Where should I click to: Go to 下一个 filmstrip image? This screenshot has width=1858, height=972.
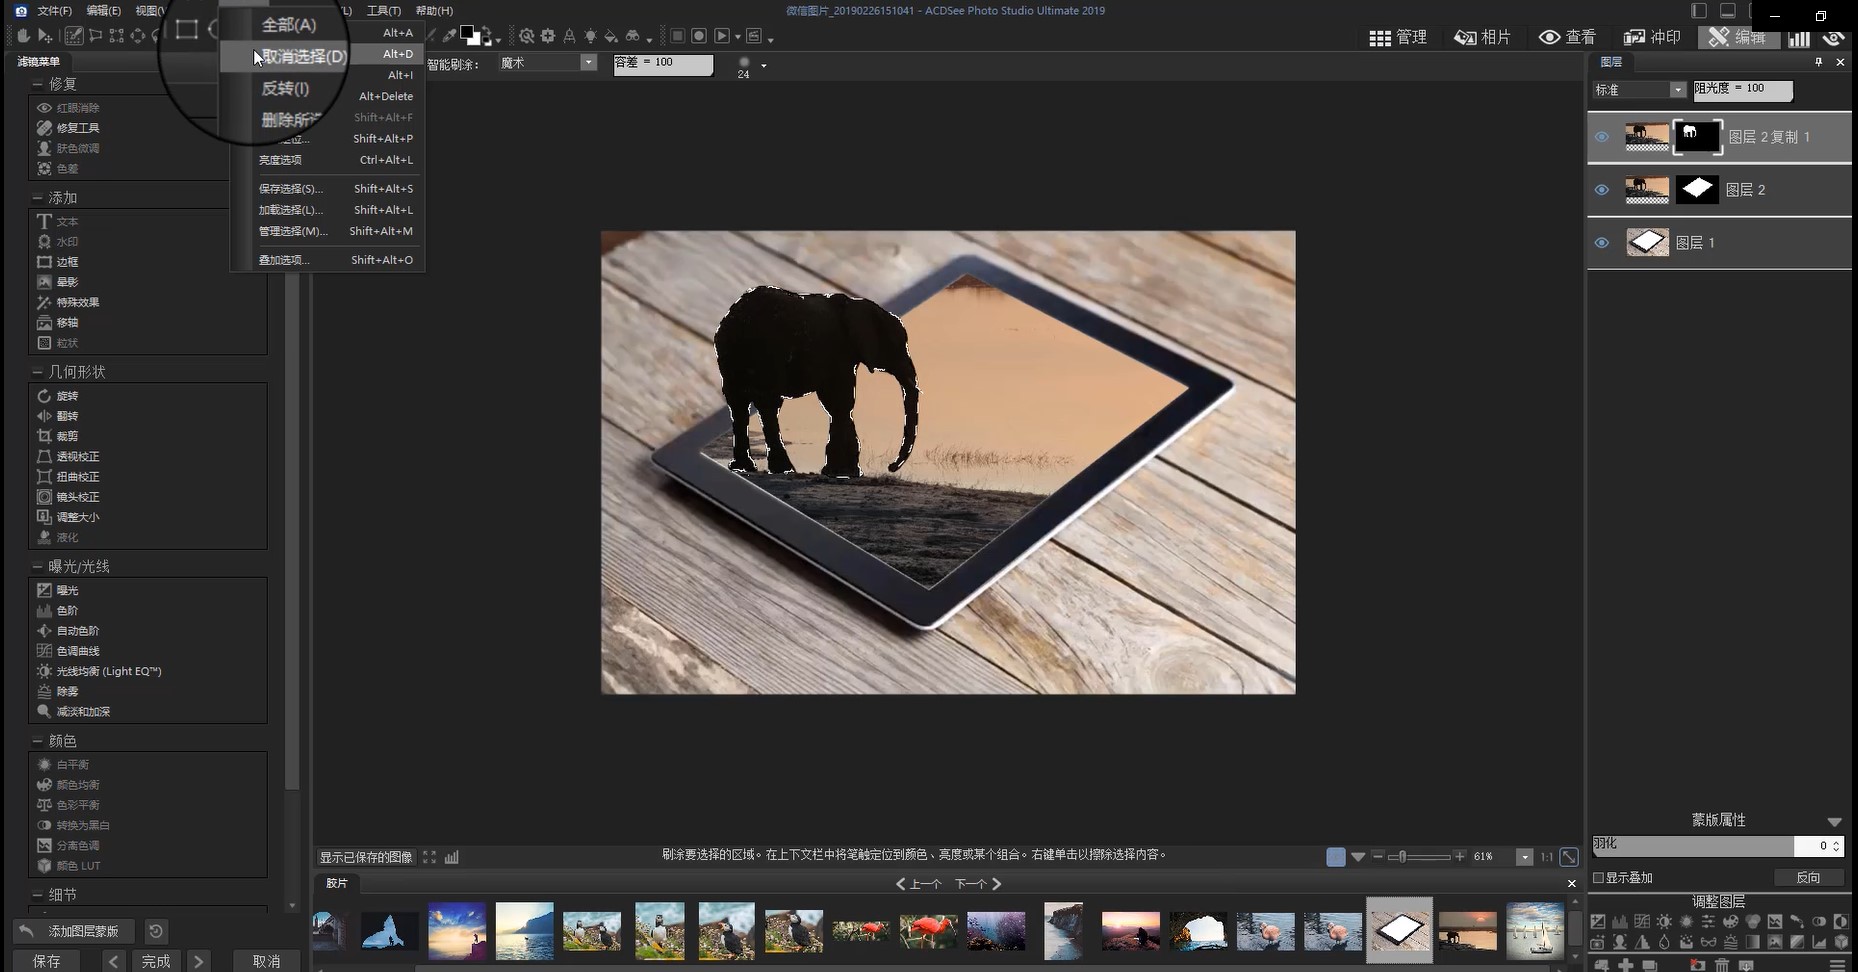(x=978, y=884)
